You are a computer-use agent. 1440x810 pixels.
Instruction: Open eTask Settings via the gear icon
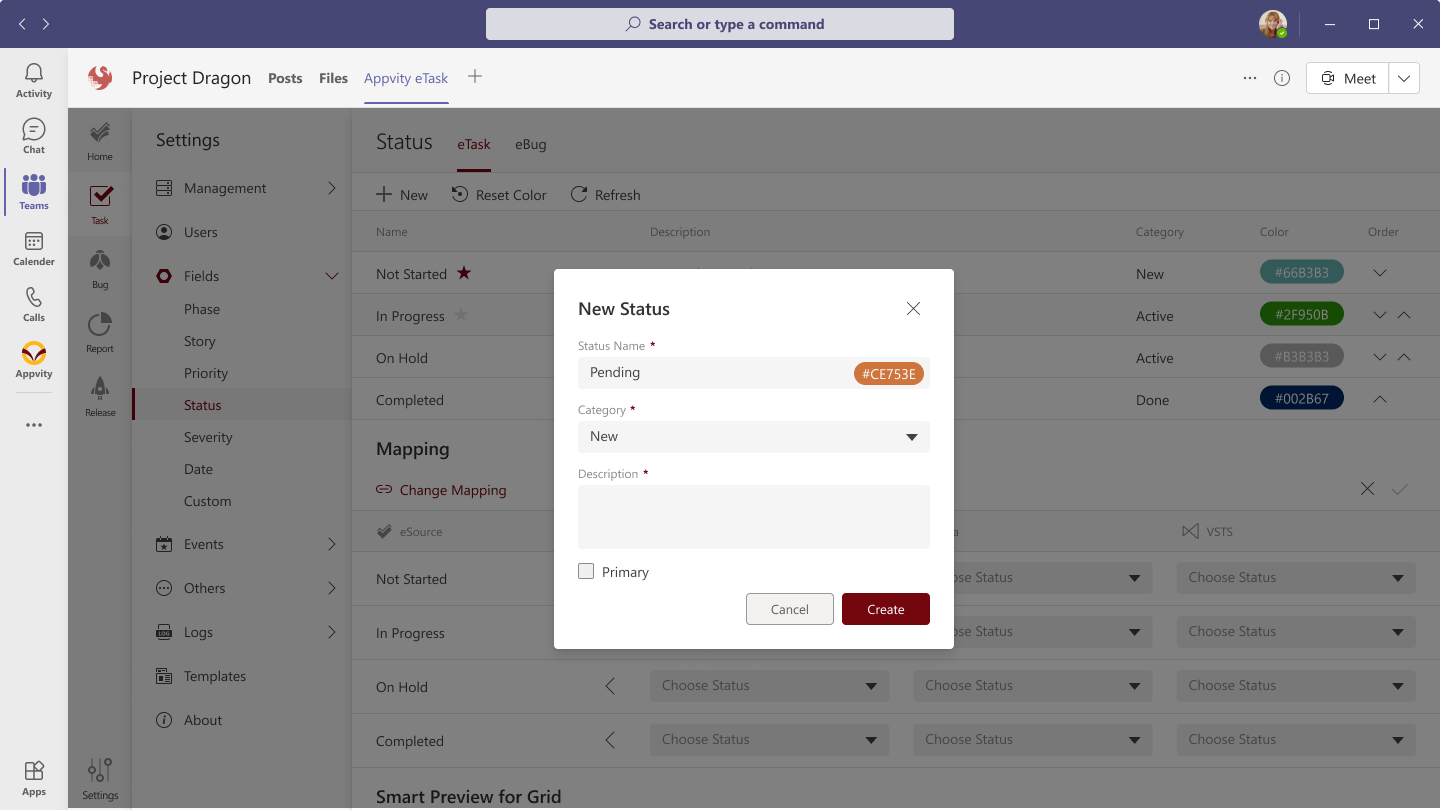point(99,775)
